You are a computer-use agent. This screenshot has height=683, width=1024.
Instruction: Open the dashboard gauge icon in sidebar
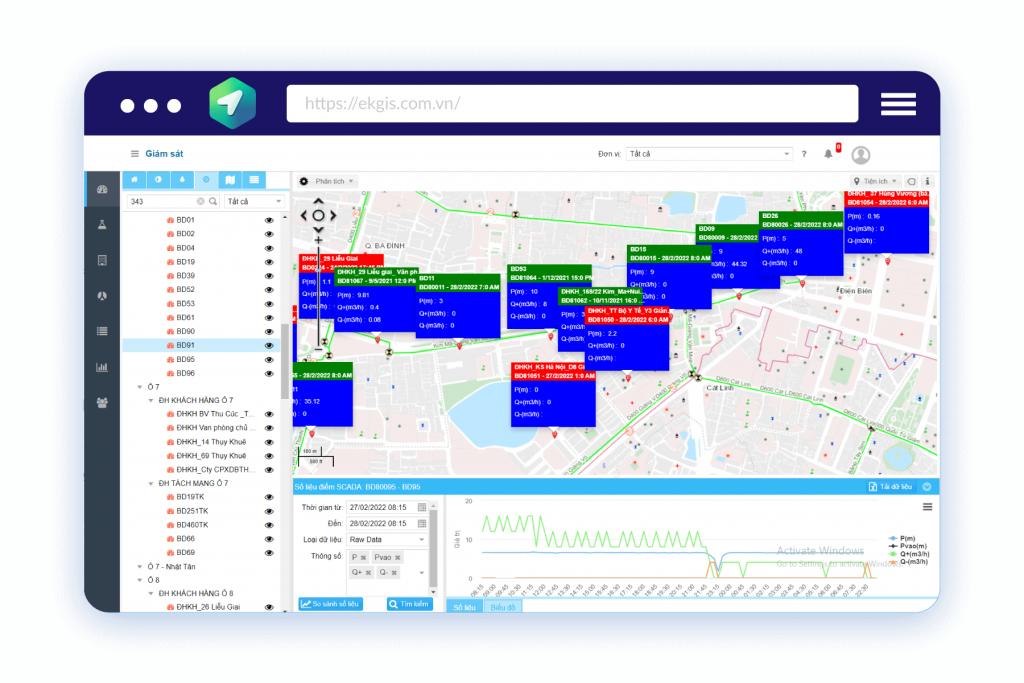coord(102,189)
